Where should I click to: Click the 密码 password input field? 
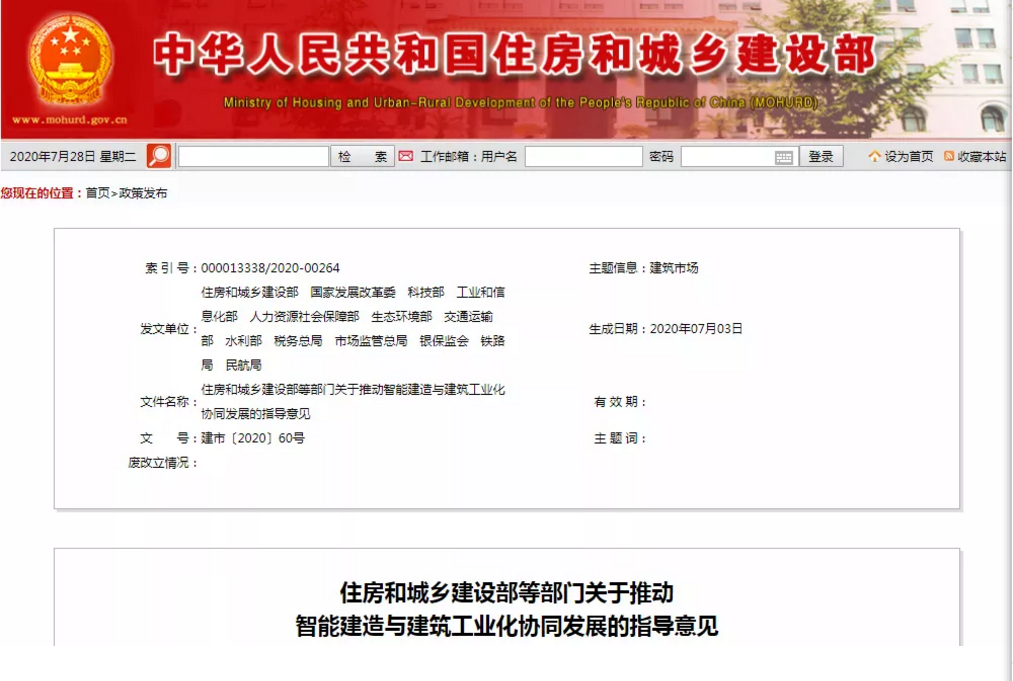[727, 157]
